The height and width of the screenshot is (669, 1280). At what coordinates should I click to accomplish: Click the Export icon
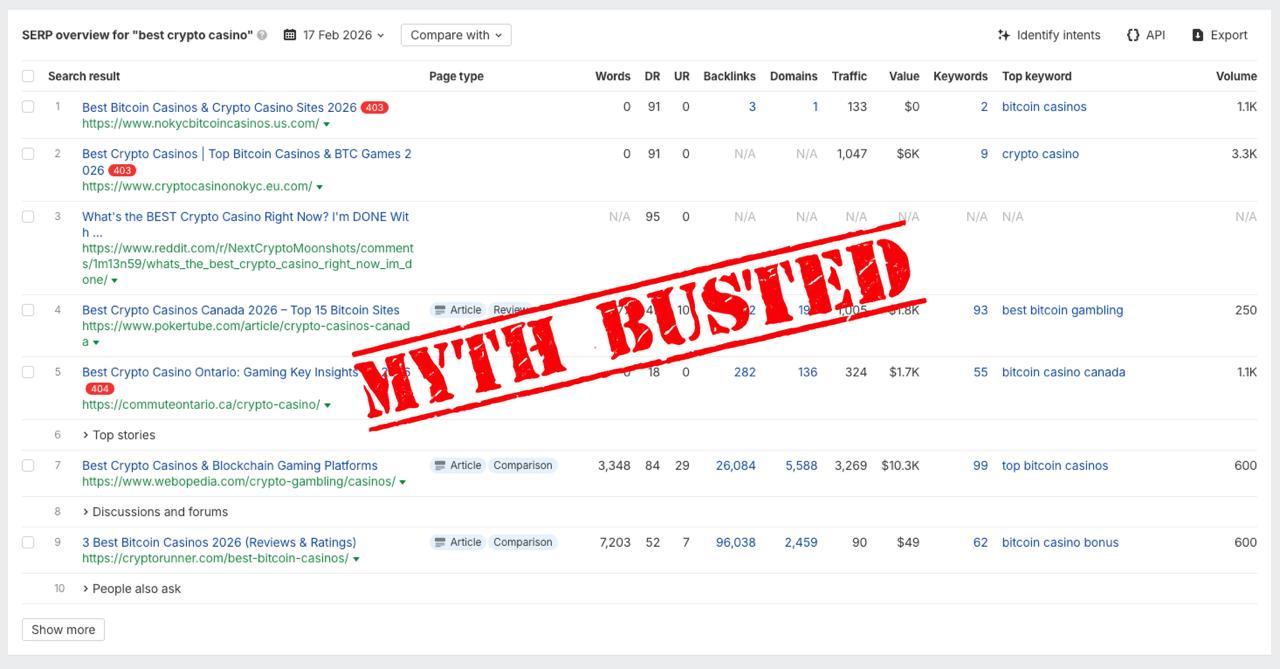click(1197, 35)
